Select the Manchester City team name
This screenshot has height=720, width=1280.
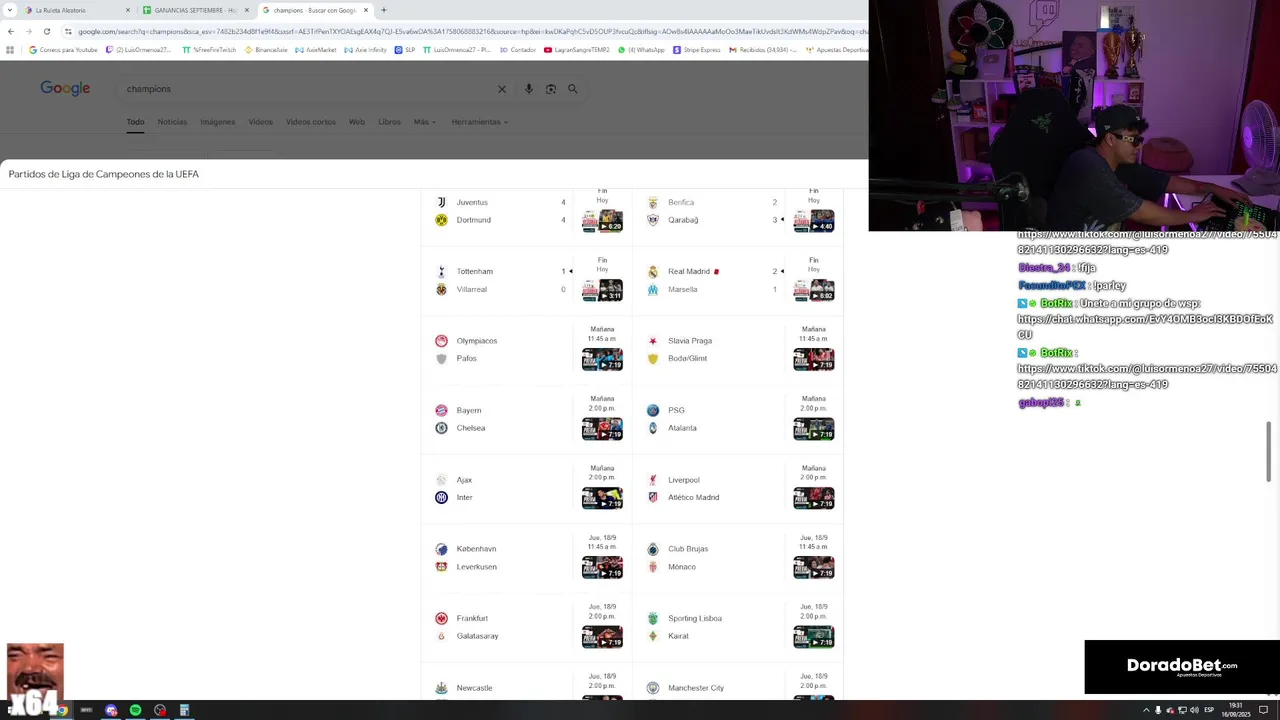pos(696,688)
